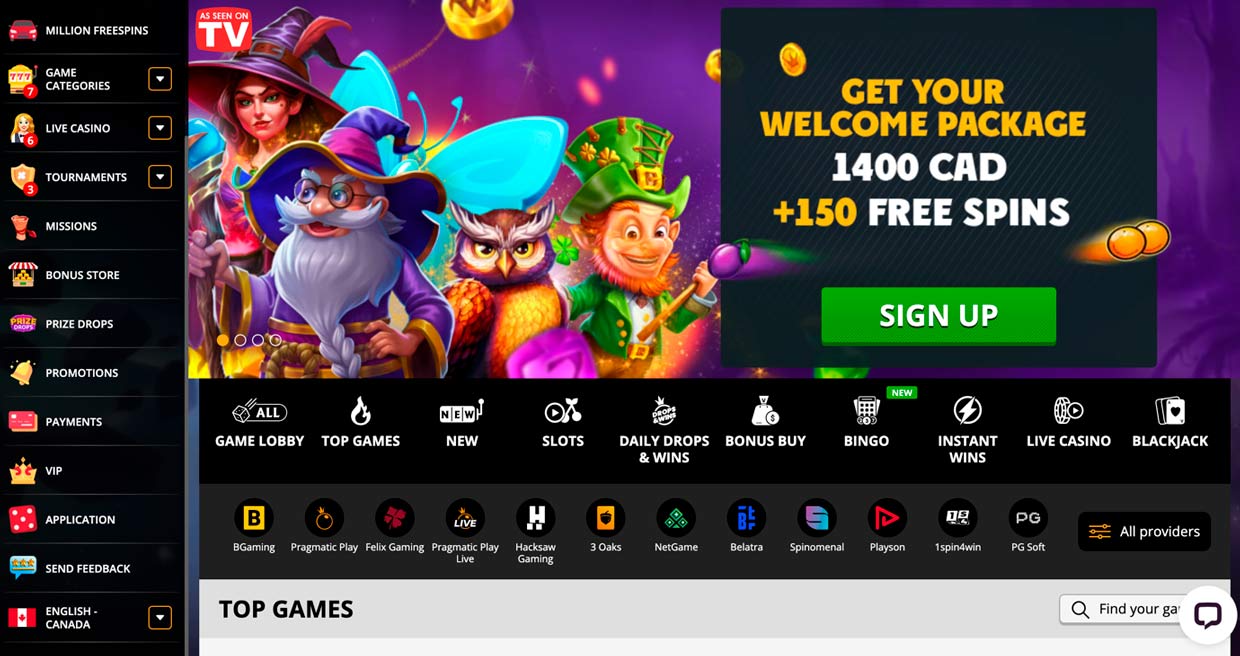This screenshot has width=1240, height=656.
Task: Open the NetGame provider icon
Action: [676, 518]
